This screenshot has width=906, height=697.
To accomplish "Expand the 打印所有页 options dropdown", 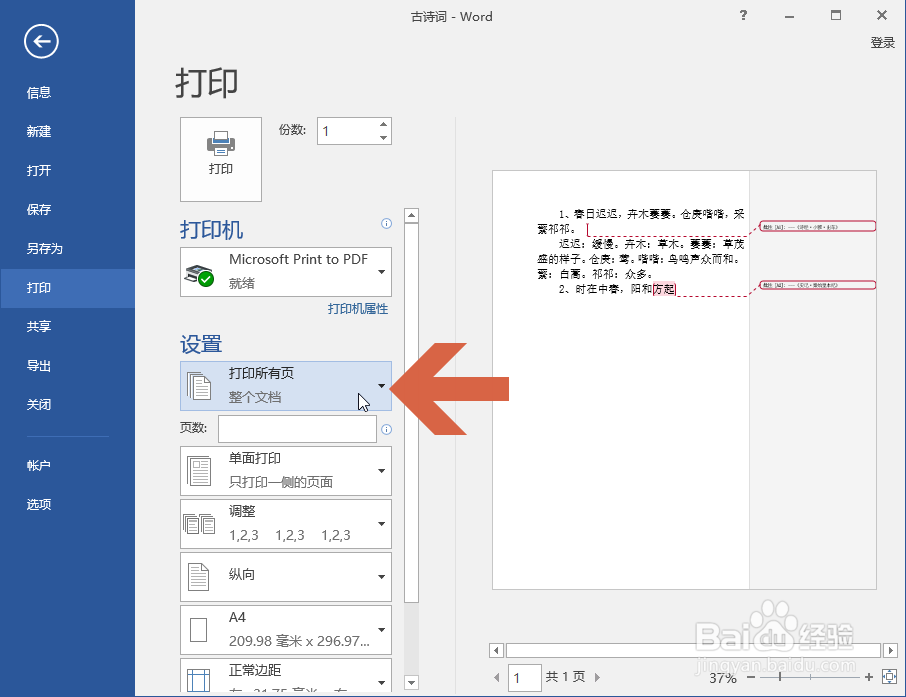I will (381, 386).
